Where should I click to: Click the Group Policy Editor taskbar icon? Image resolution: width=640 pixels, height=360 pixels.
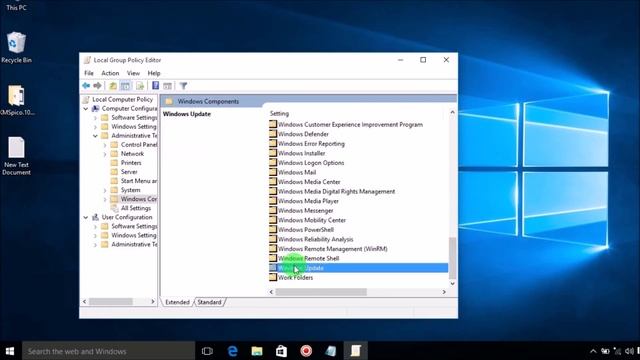pyautogui.click(x=356, y=351)
